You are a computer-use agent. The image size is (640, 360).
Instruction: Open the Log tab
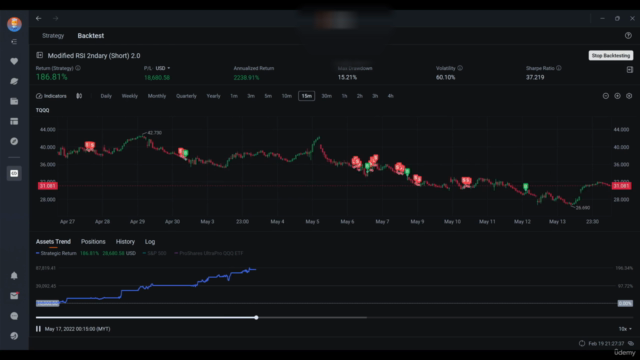pos(150,242)
